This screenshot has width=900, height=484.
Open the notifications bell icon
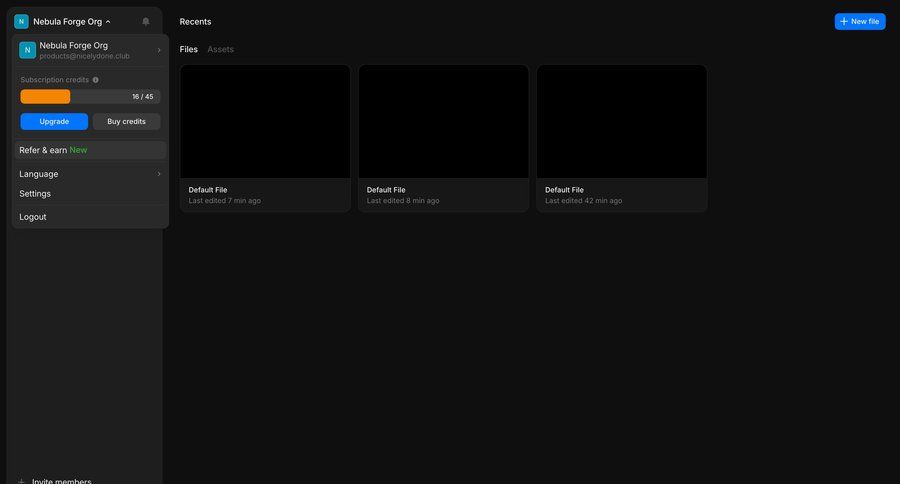tap(146, 21)
